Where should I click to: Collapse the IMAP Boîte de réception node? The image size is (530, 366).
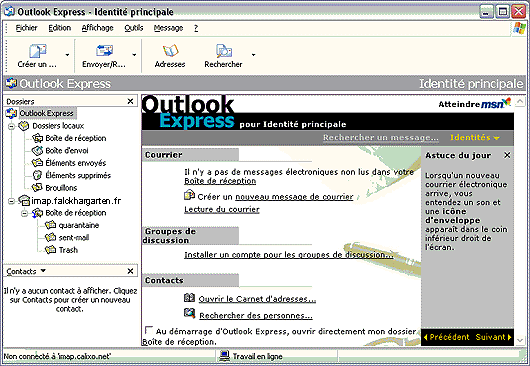click(x=25, y=213)
